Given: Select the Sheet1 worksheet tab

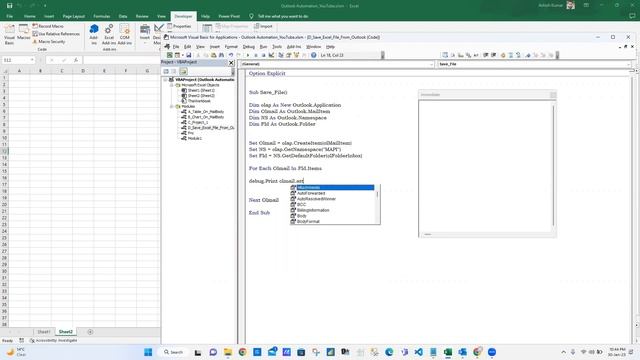Looking at the screenshot, I should click(x=44, y=332).
